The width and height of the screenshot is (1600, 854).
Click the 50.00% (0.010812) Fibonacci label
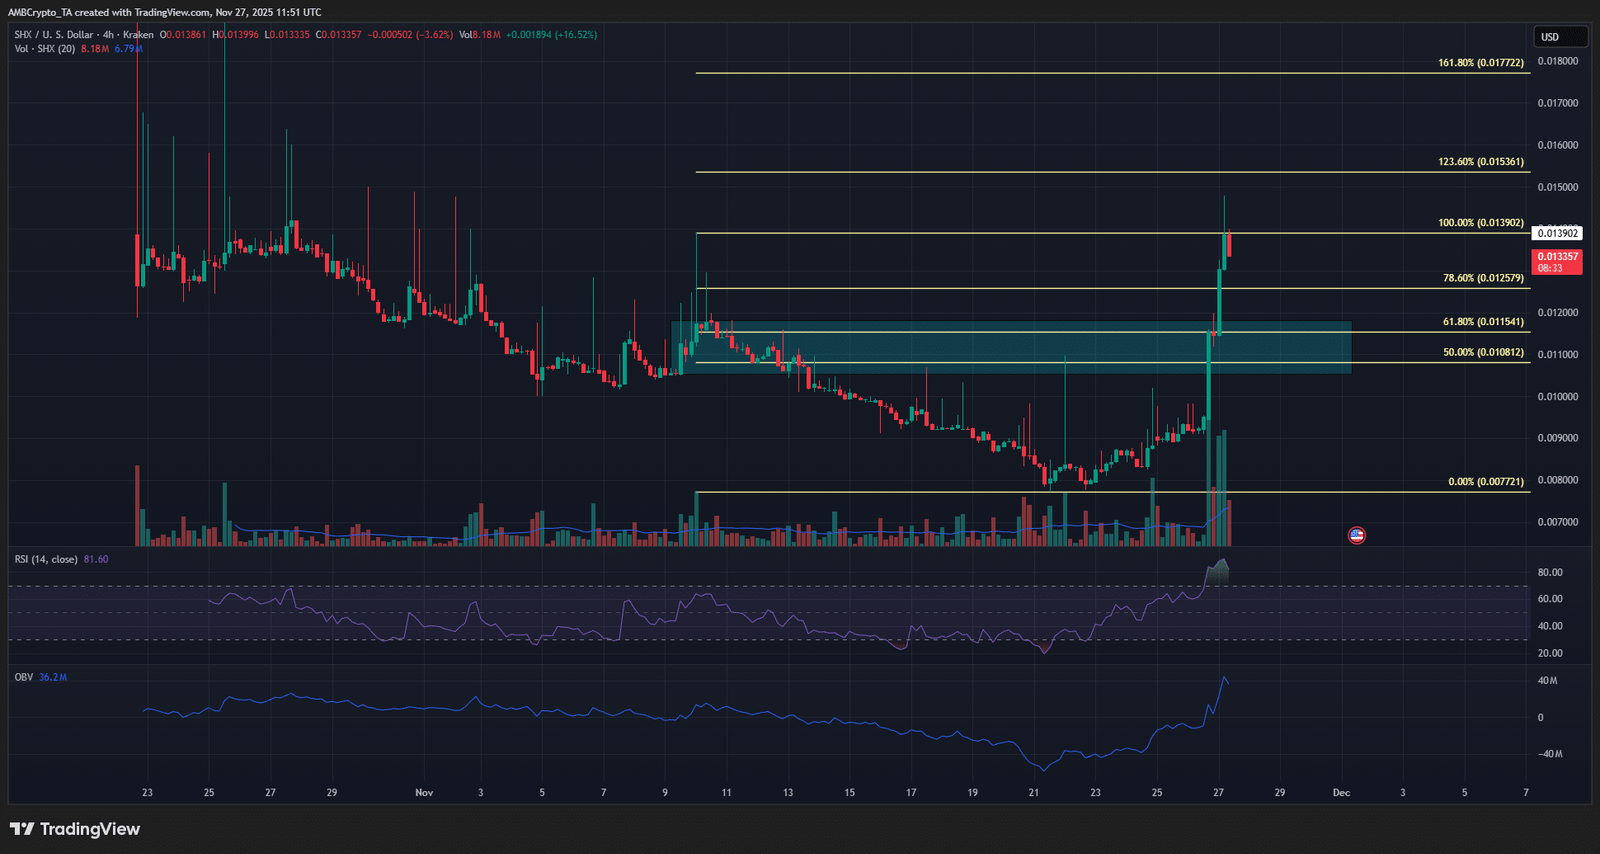[1484, 352]
